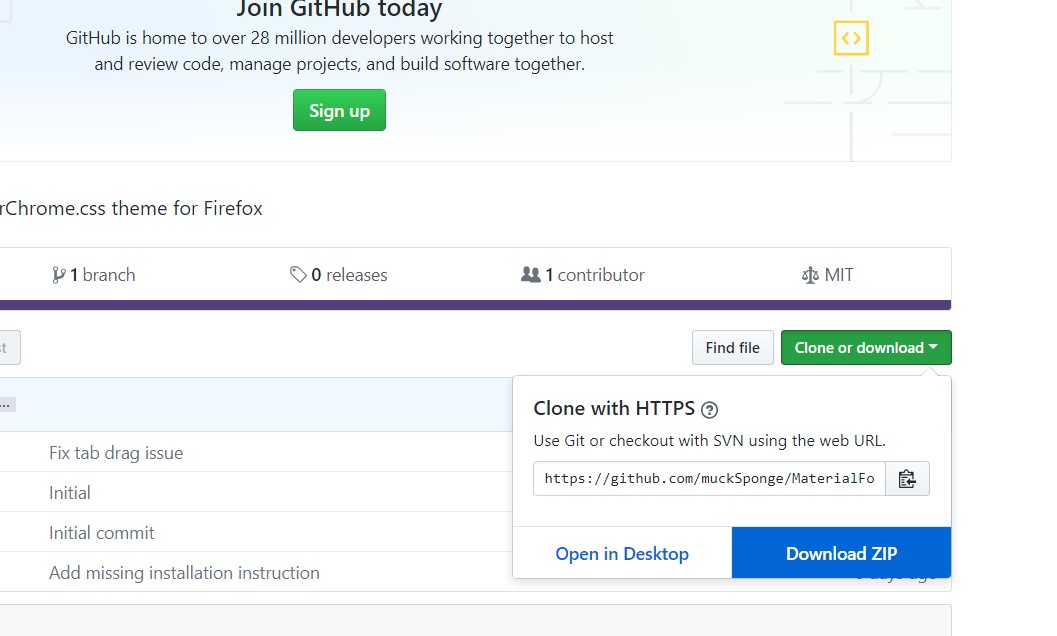Click Download ZIP

(841, 554)
